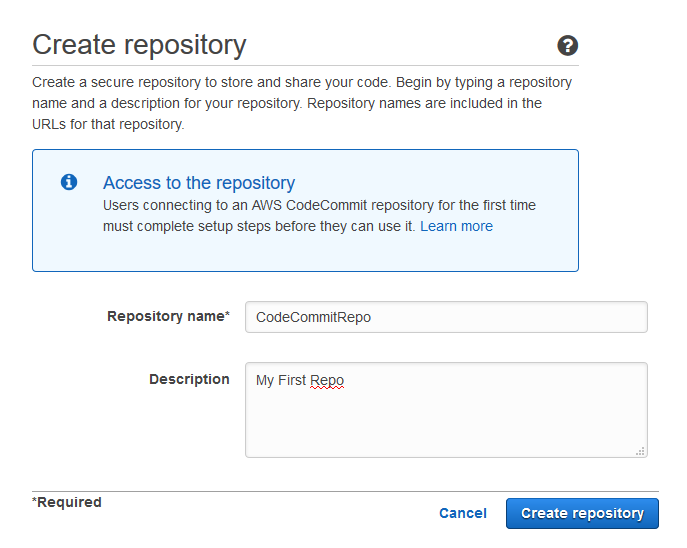Viewport: 687px width, 548px height.
Task: Click into the Description text area
Action: point(446,410)
